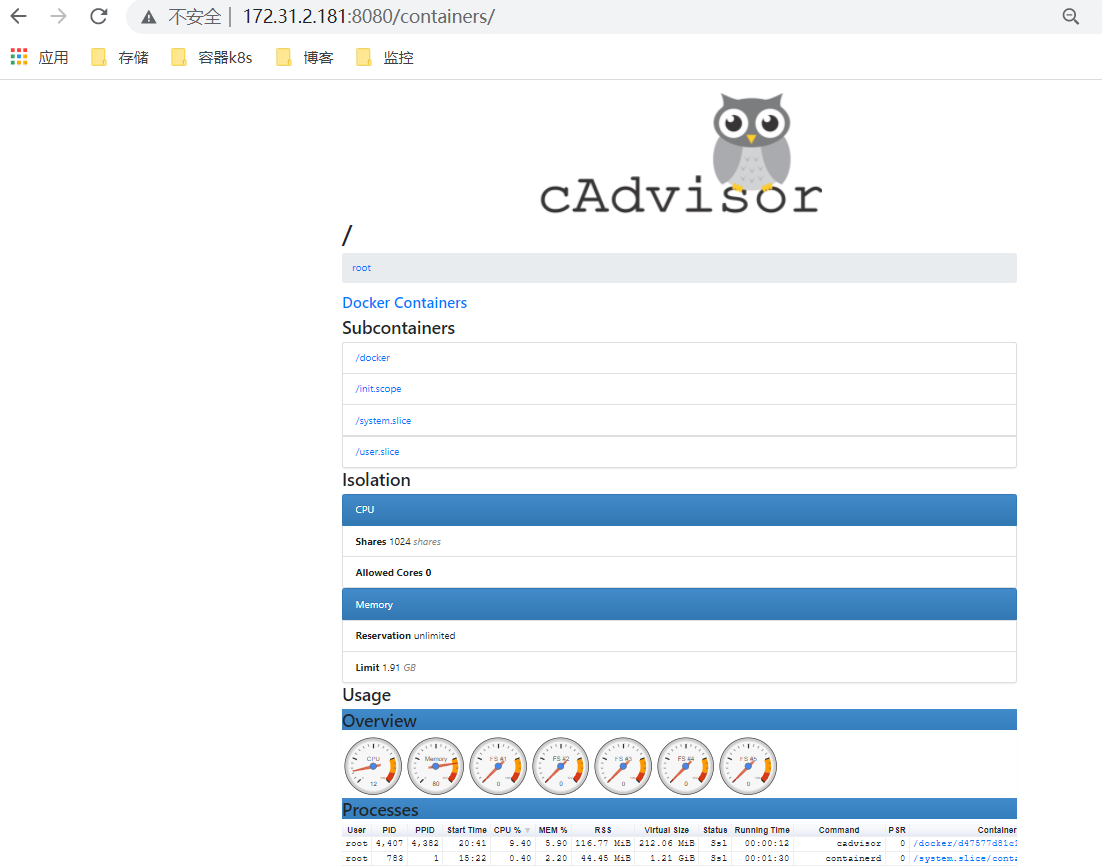Viewport: 1102px width, 866px height.
Task: Click the cAdvisor owl logo
Action: click(680, 154)
